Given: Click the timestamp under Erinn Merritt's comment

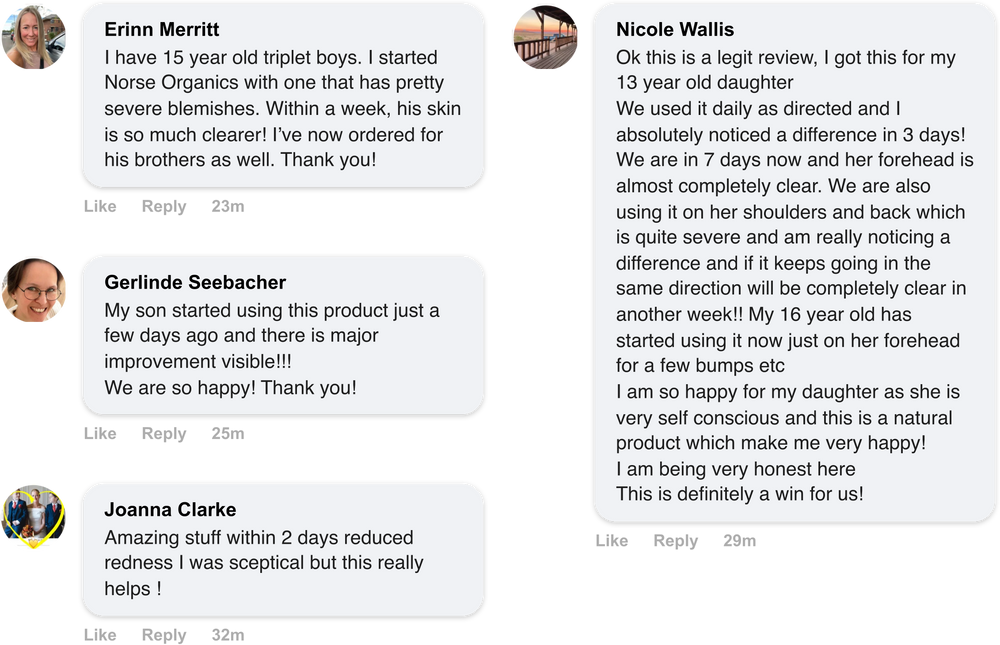Looking at the screenshot, I should coord(228,207).
